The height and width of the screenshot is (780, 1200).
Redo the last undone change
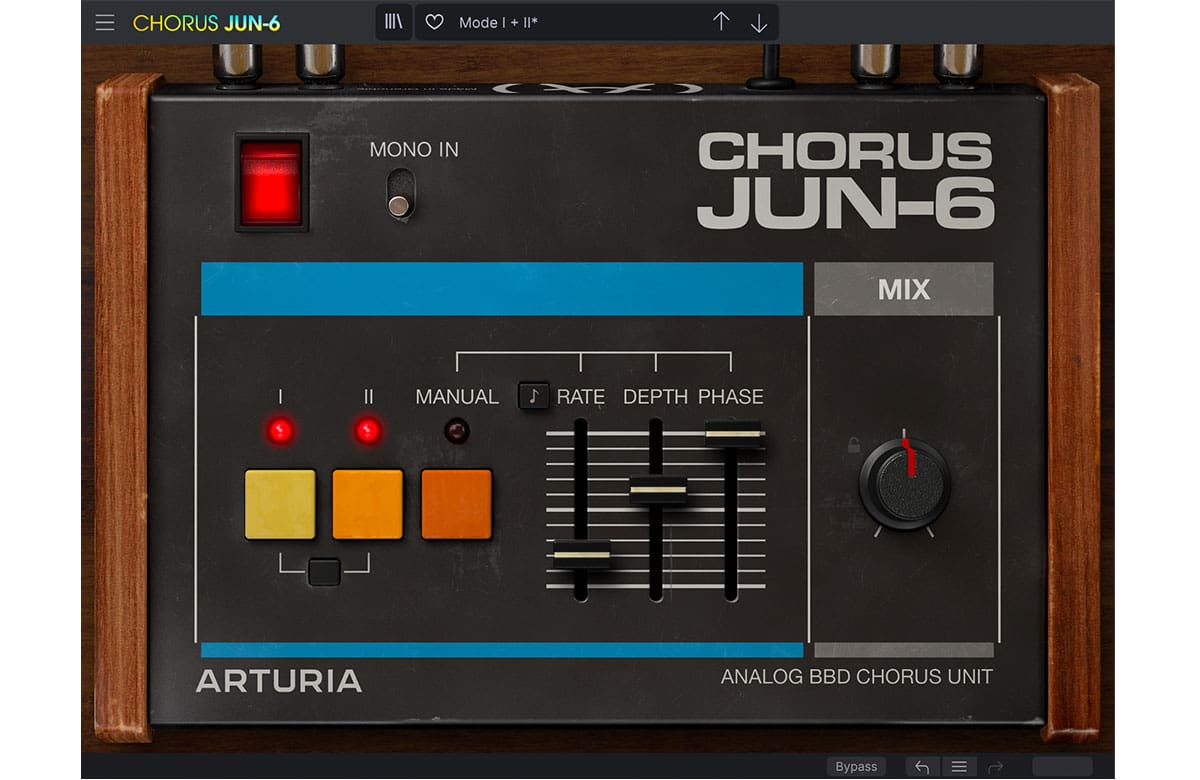tap(995, 767)
